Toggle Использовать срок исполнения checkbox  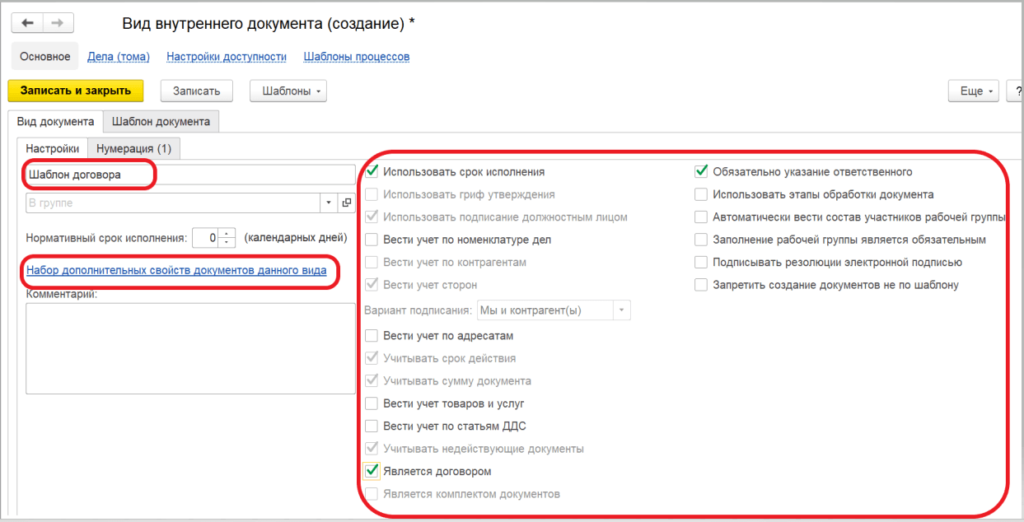(372, 172)
